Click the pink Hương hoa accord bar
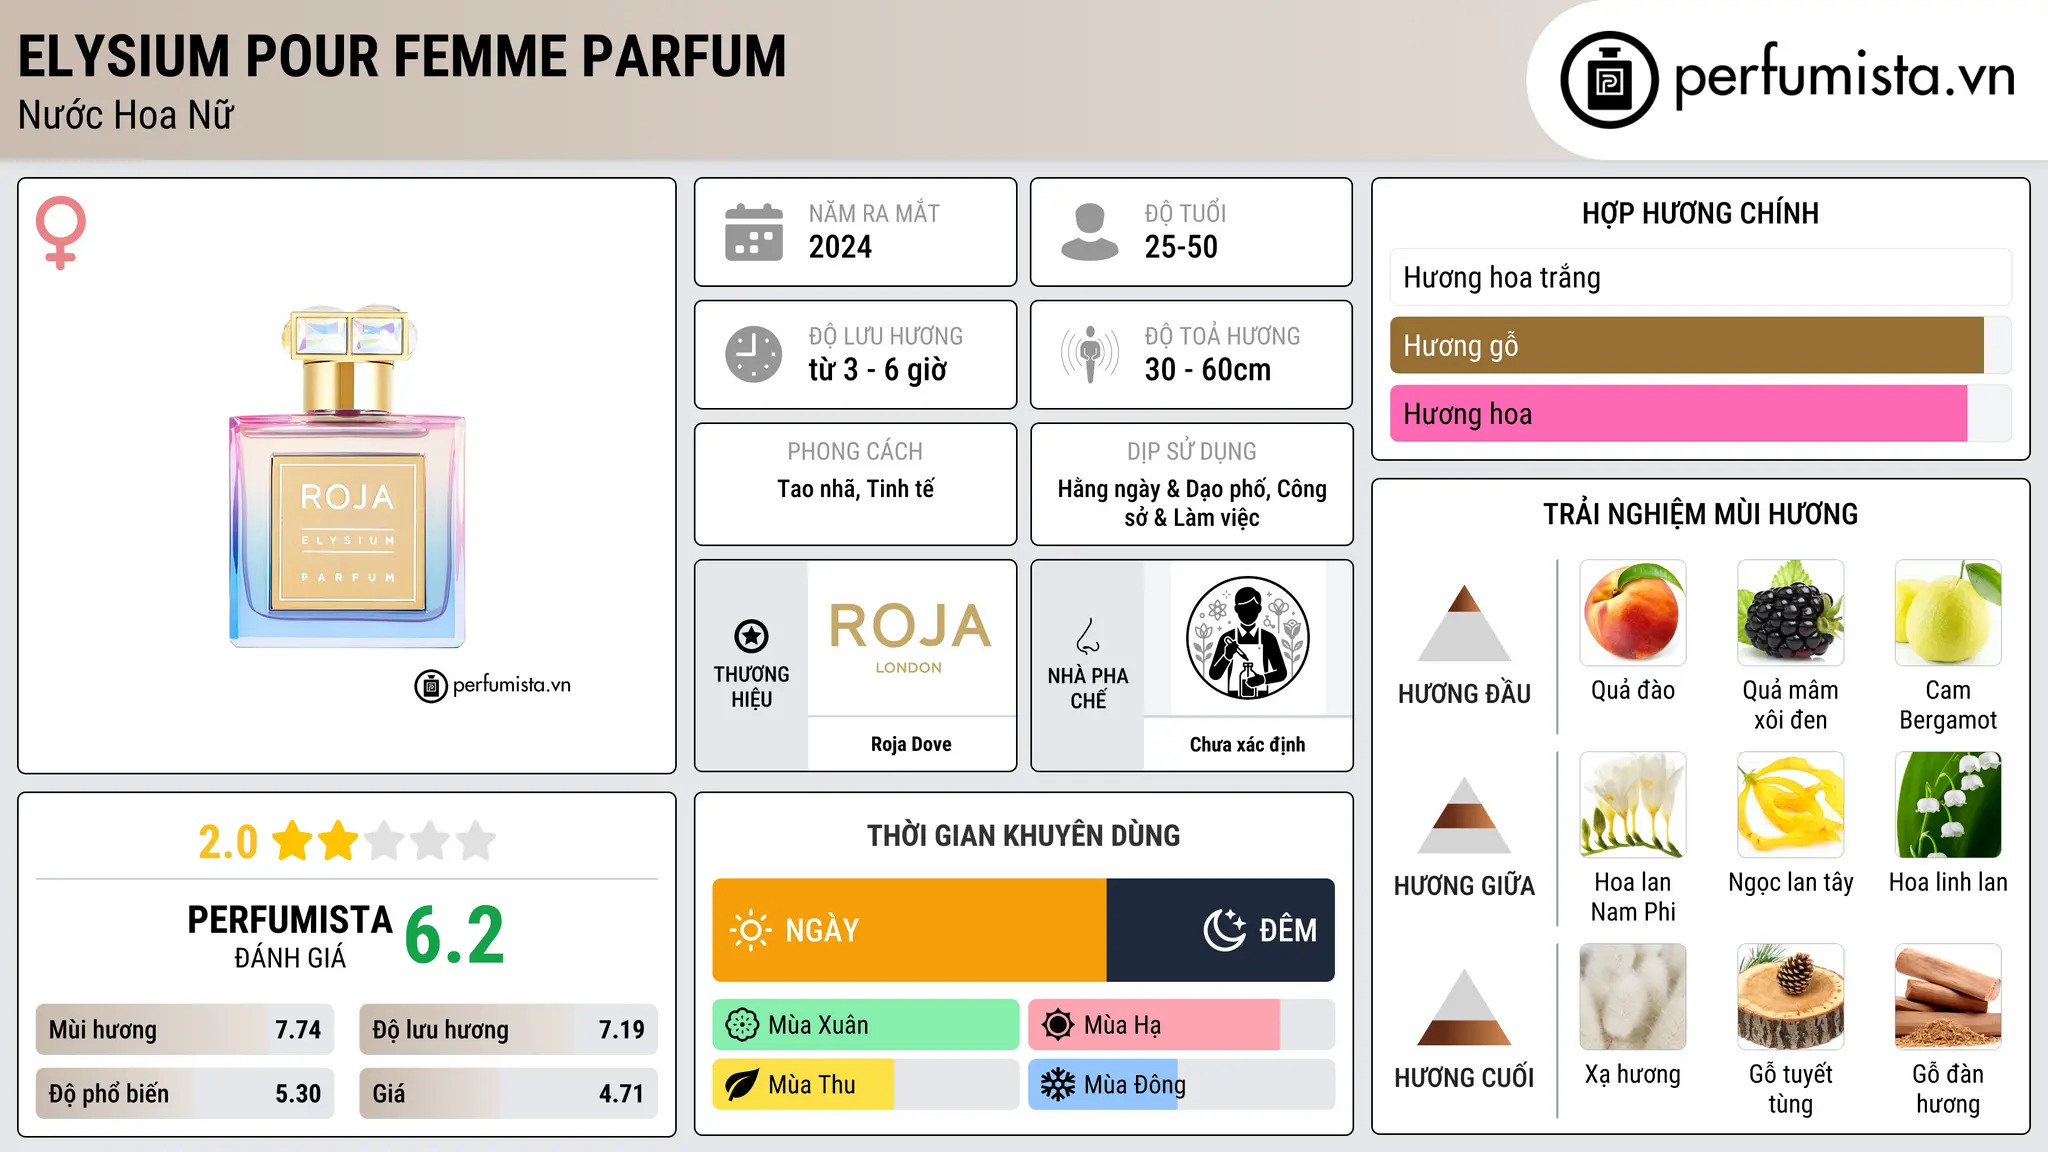Screen dimensions: 2048x1152 (x=1700, y=413)
